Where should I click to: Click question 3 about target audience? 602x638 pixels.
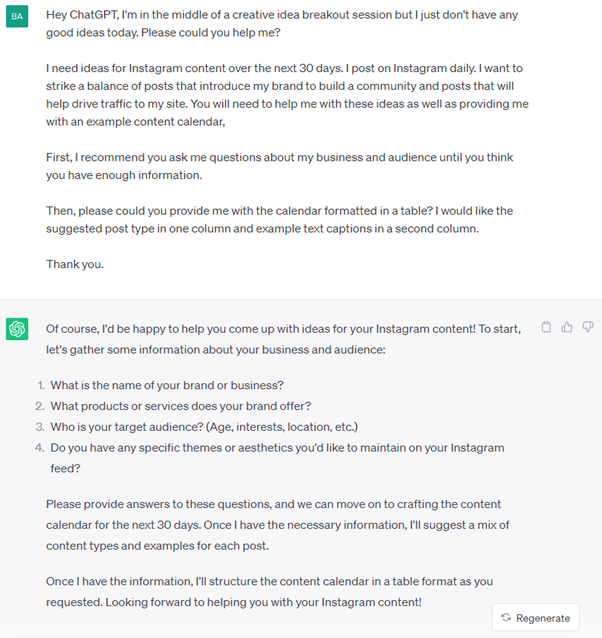[204, 427]
